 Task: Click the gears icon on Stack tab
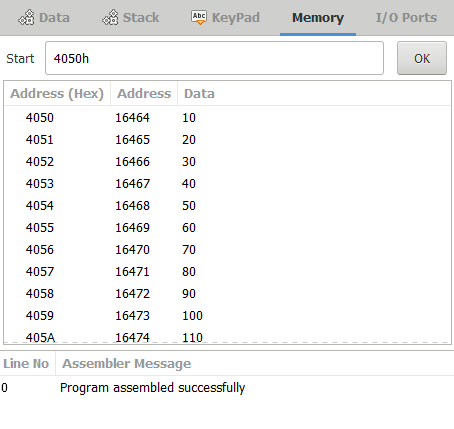coord(110,17)
